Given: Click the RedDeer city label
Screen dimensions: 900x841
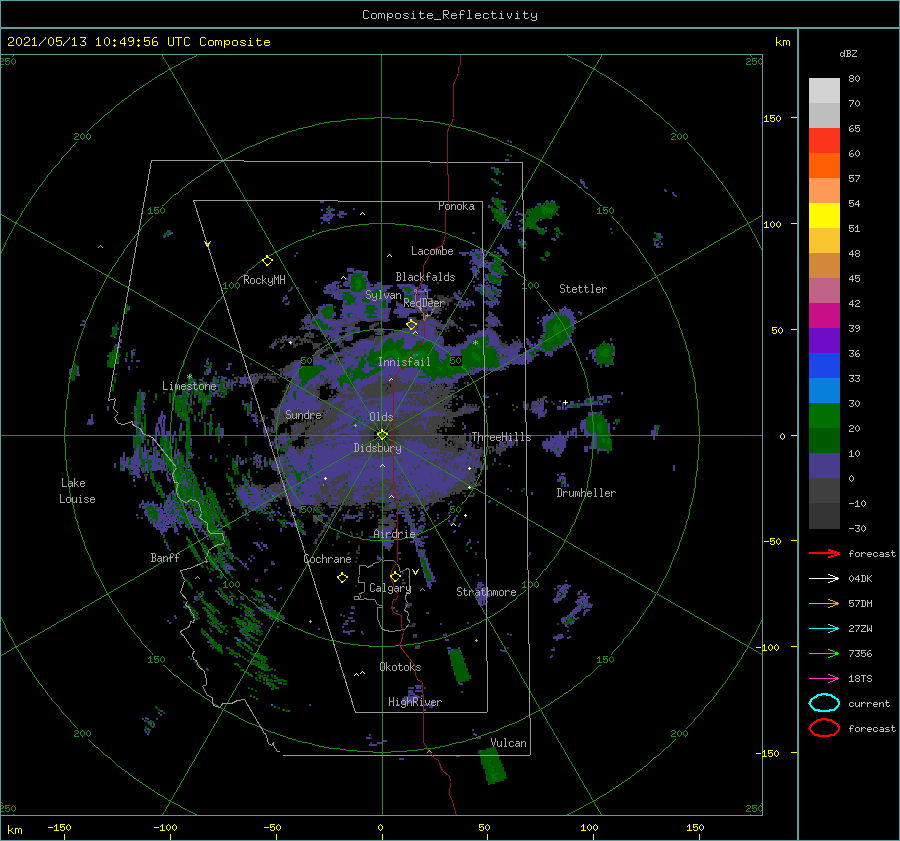Looking at the screenshot, I should [x=424, y=303].
